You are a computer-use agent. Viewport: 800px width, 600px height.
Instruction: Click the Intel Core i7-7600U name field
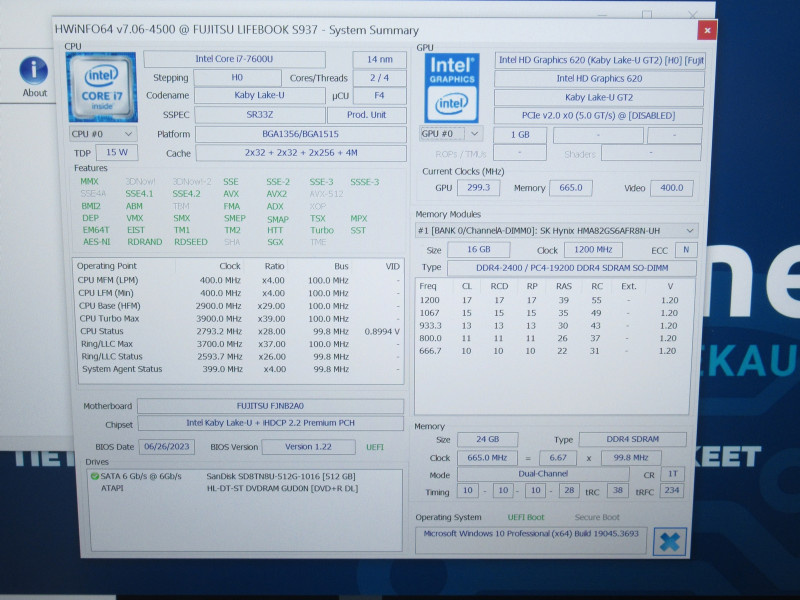234,59
